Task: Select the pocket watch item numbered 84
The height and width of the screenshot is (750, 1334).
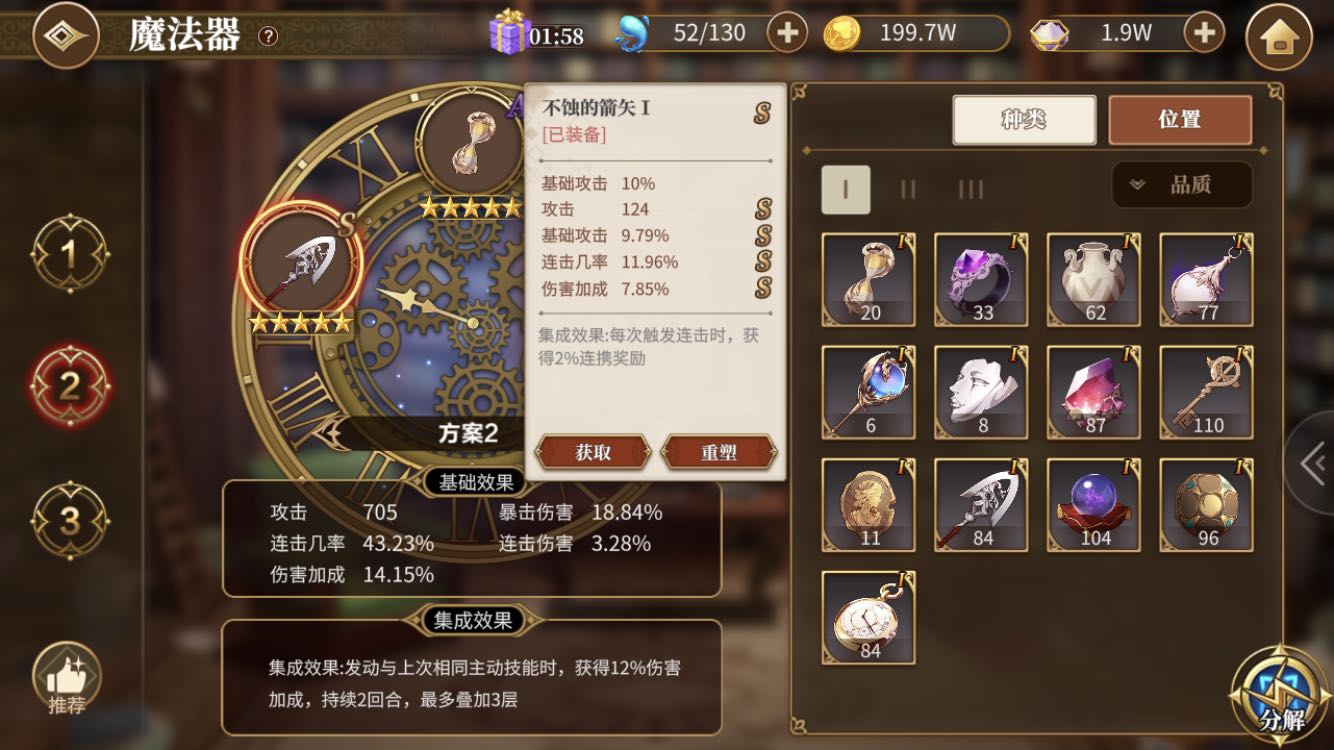Action: (x=869, y=618)
